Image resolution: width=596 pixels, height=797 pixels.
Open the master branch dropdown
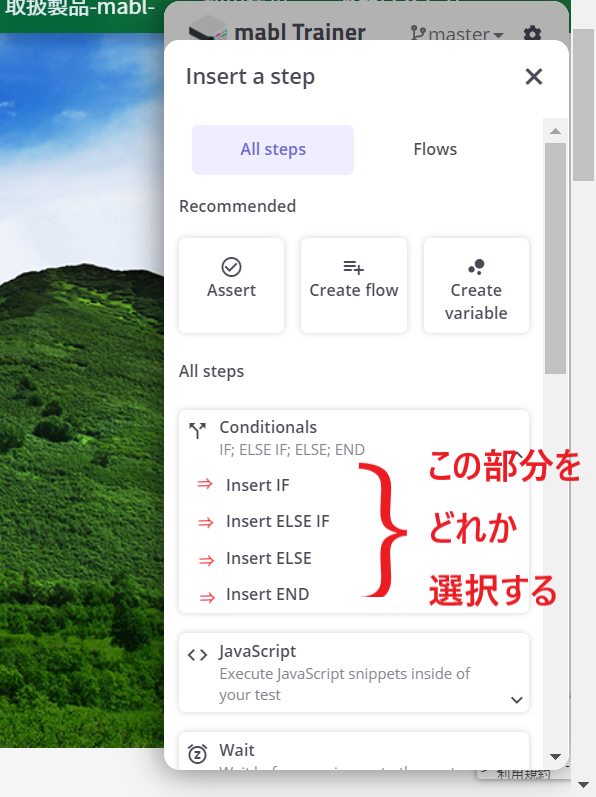click(x=457, y=34)
